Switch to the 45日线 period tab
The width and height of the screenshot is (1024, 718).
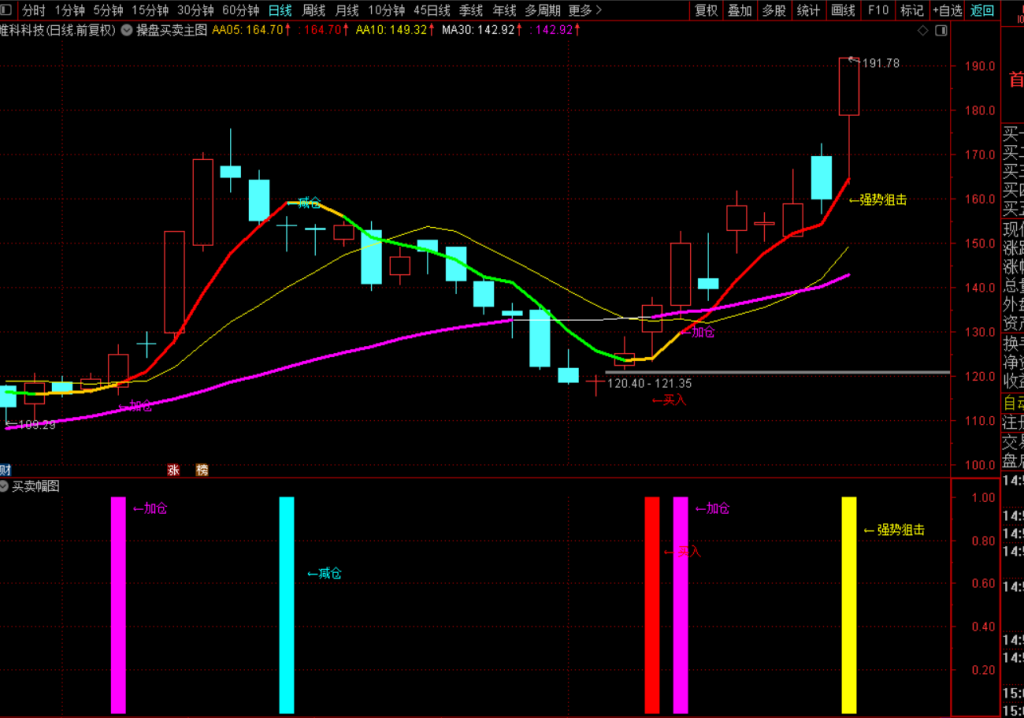[x=432, y=10]
